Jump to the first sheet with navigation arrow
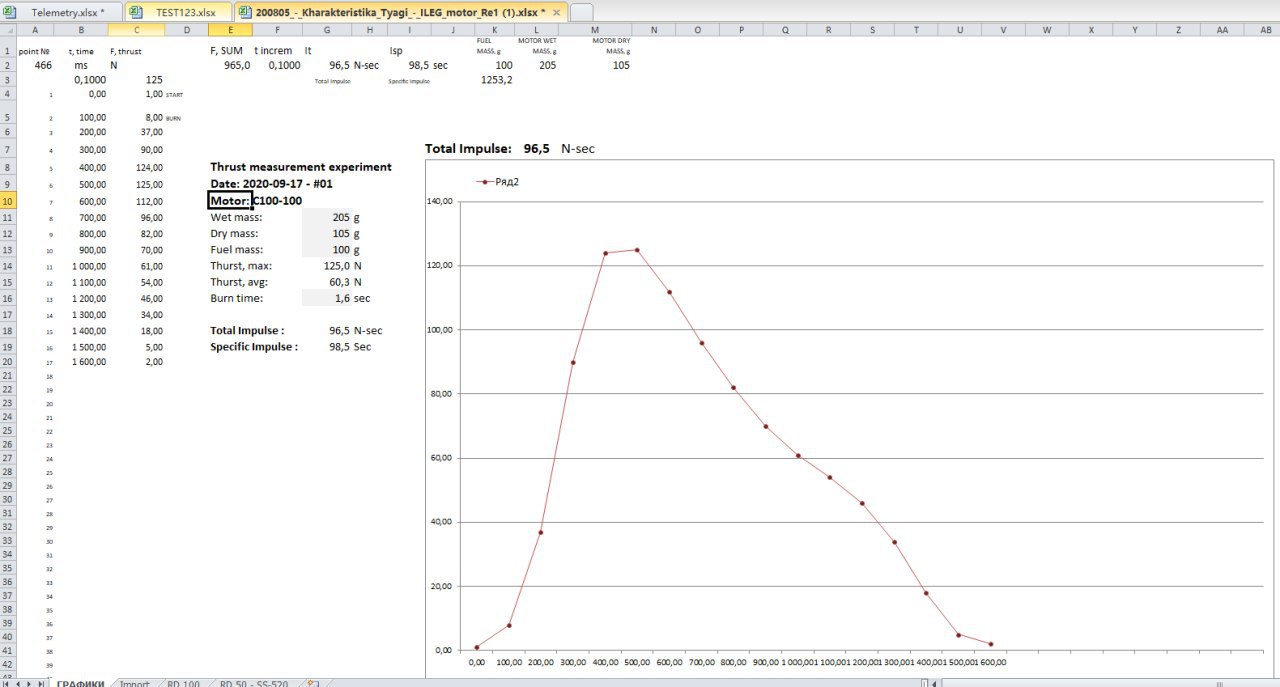1280x687 pixels. 5,683
